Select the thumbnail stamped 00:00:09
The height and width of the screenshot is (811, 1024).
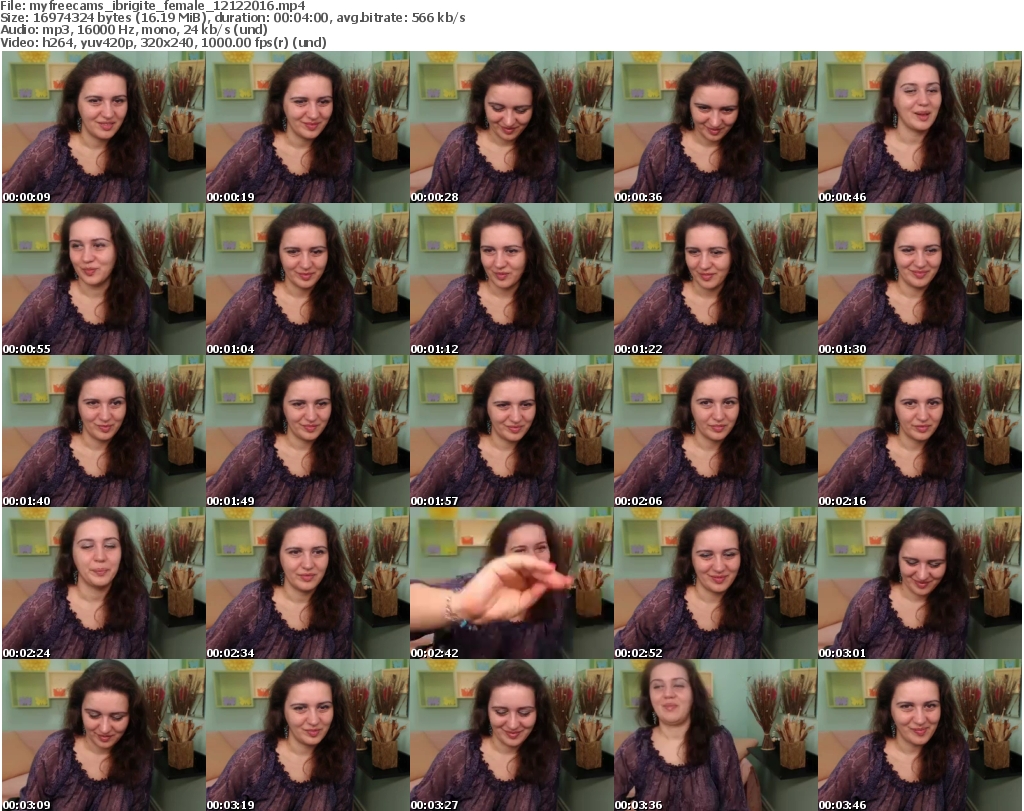[104, 127]
